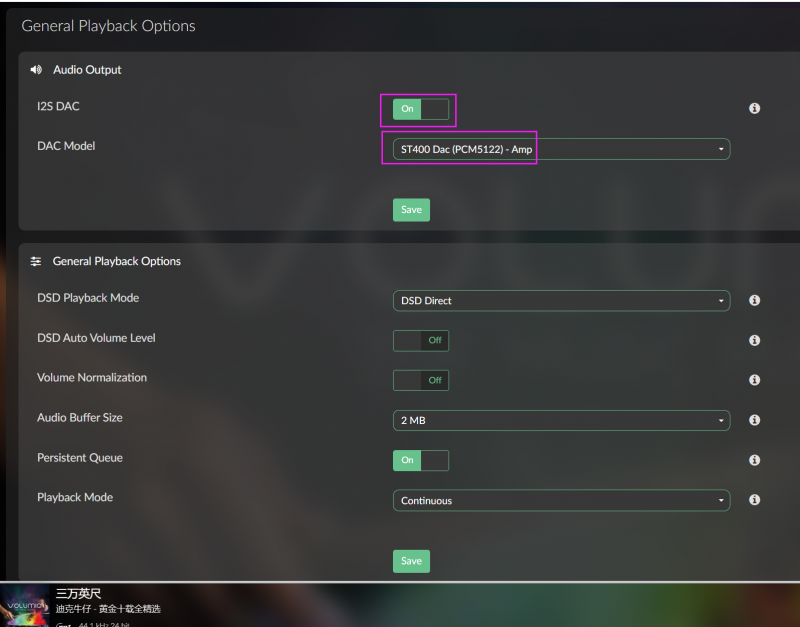
Task: Click the I2S DAC label
Action: (x=58, y=106)
